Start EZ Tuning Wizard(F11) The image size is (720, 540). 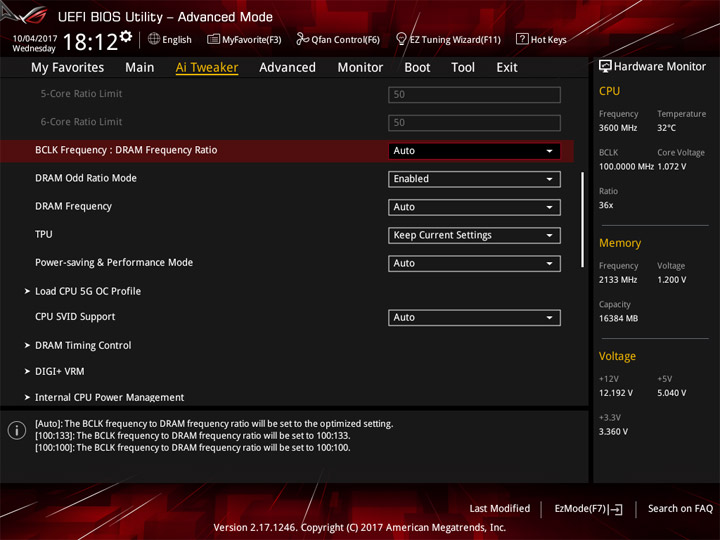click(x=455, y=39)
